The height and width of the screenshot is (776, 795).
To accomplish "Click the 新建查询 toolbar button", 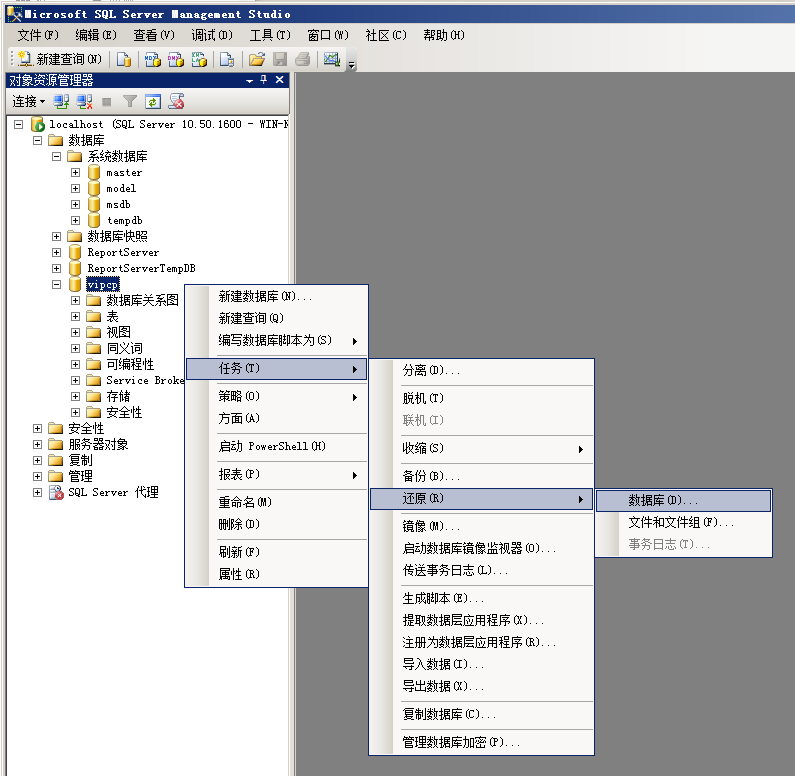I will pyautogui.click(x=60, y=59).
